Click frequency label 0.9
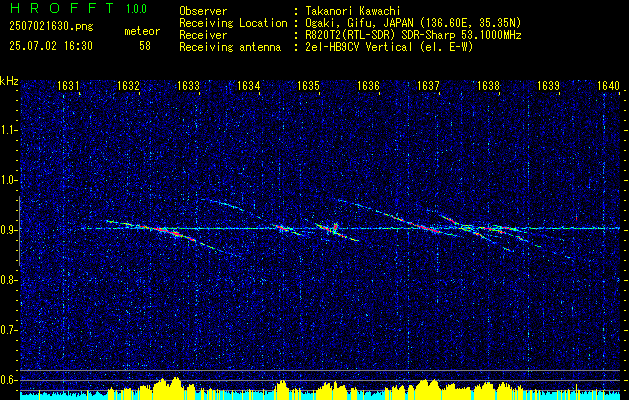 7,230
